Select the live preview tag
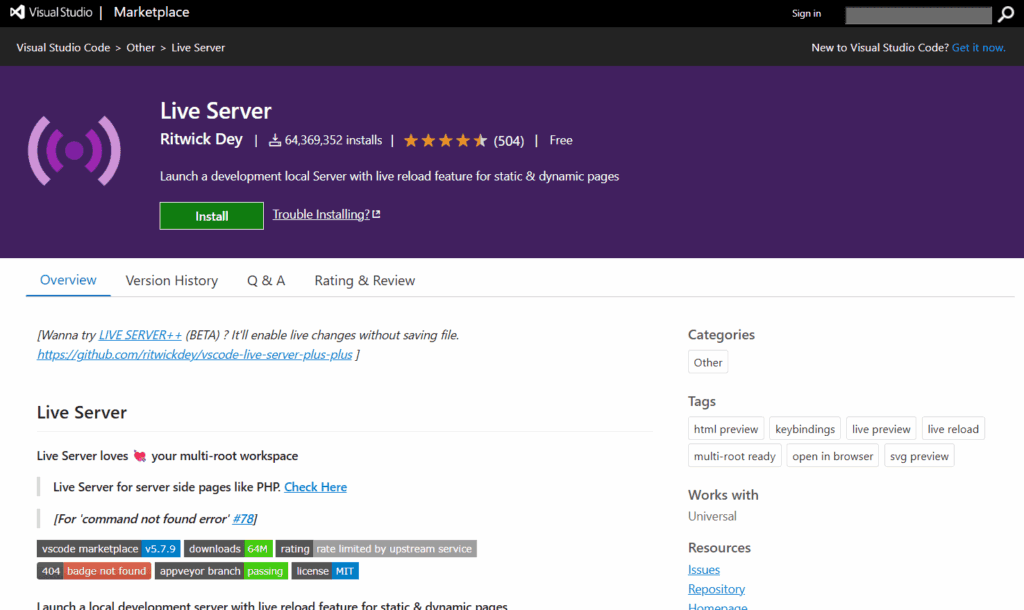1024x610 pixels. click(881, 429)
